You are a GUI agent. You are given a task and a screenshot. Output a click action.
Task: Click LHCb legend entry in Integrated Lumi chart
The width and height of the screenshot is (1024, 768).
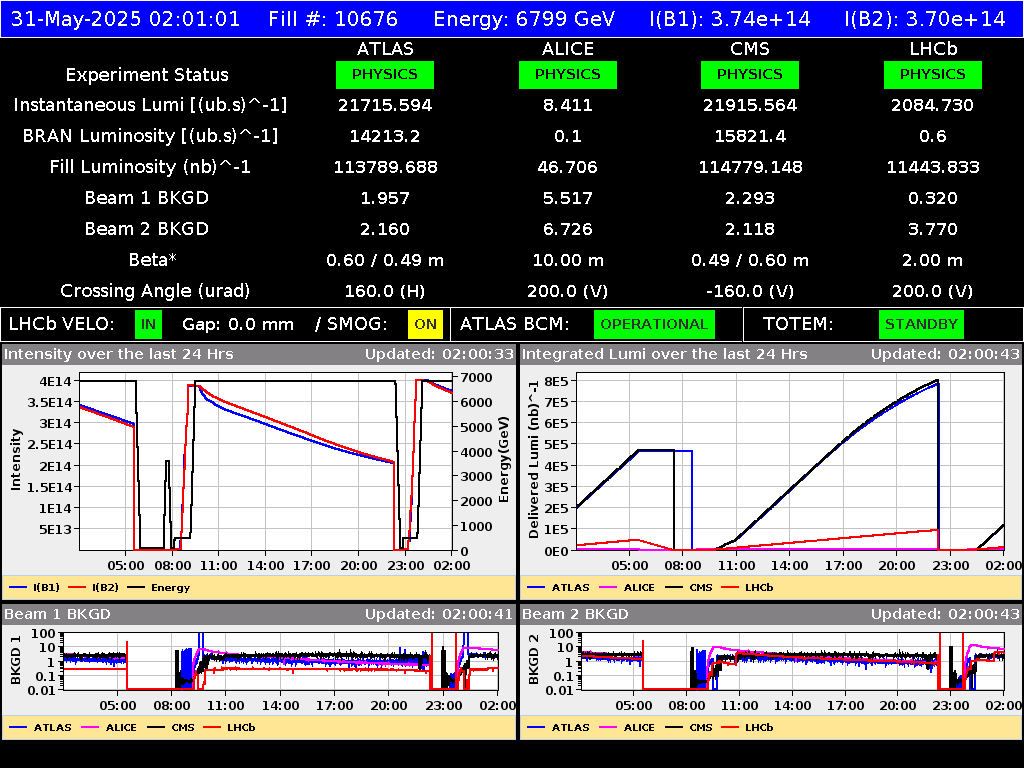[747, 587]
